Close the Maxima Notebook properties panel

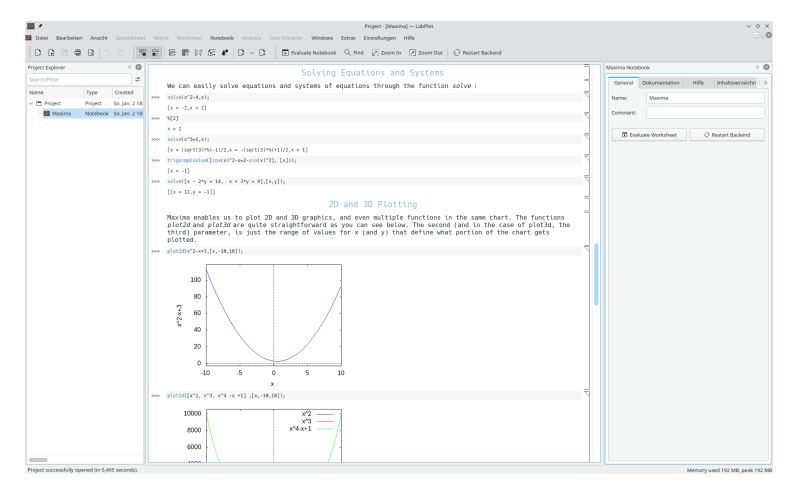coord(766,67)
